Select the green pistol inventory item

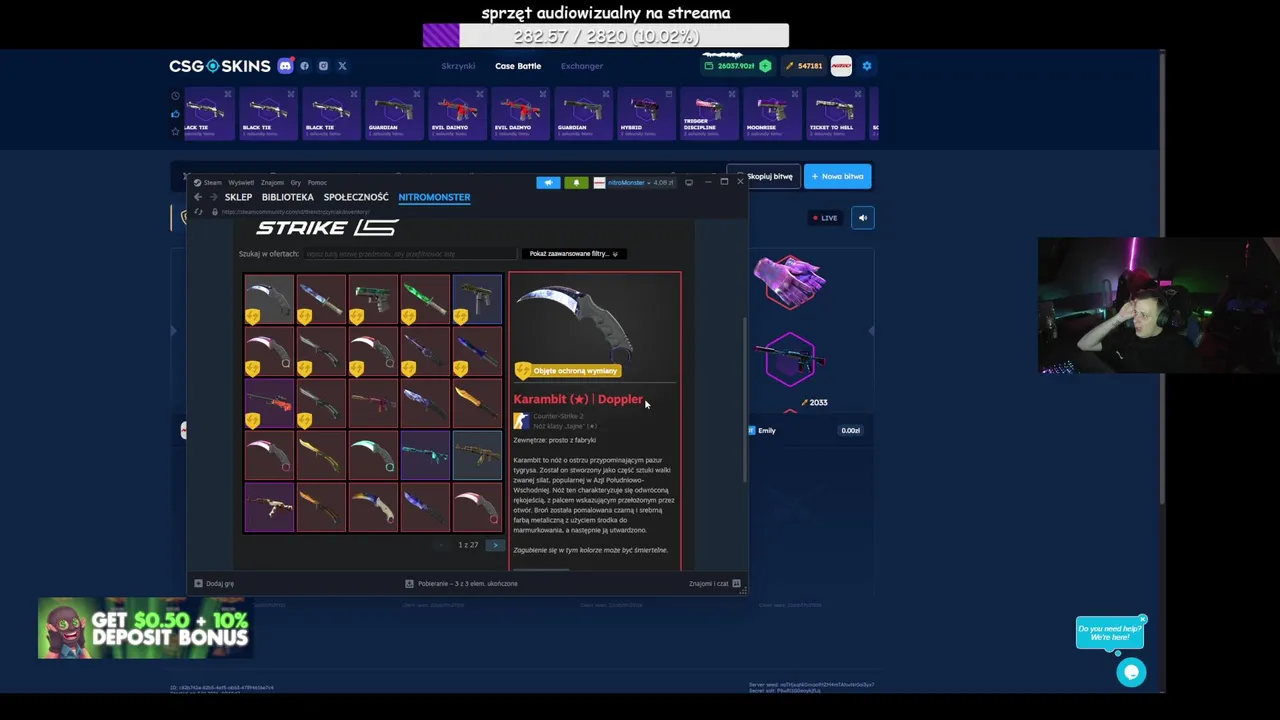point(373,300)
